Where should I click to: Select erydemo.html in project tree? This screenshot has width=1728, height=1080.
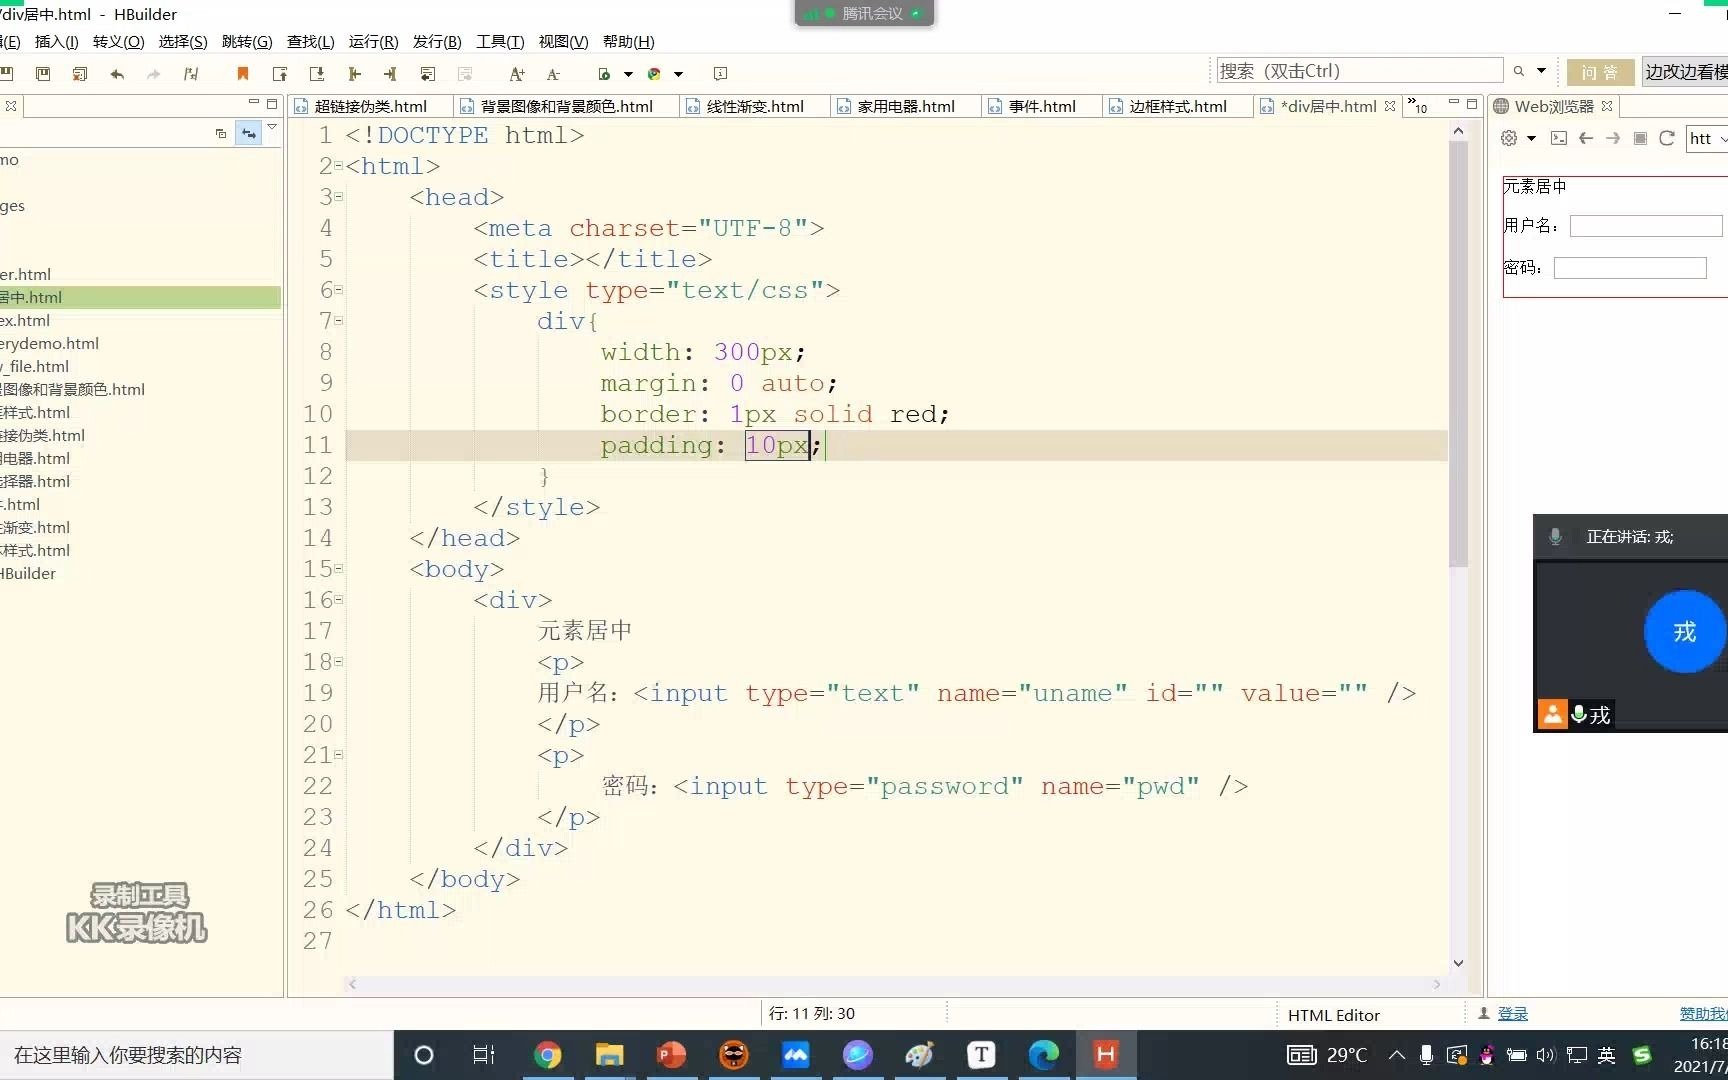coord(50,343)
